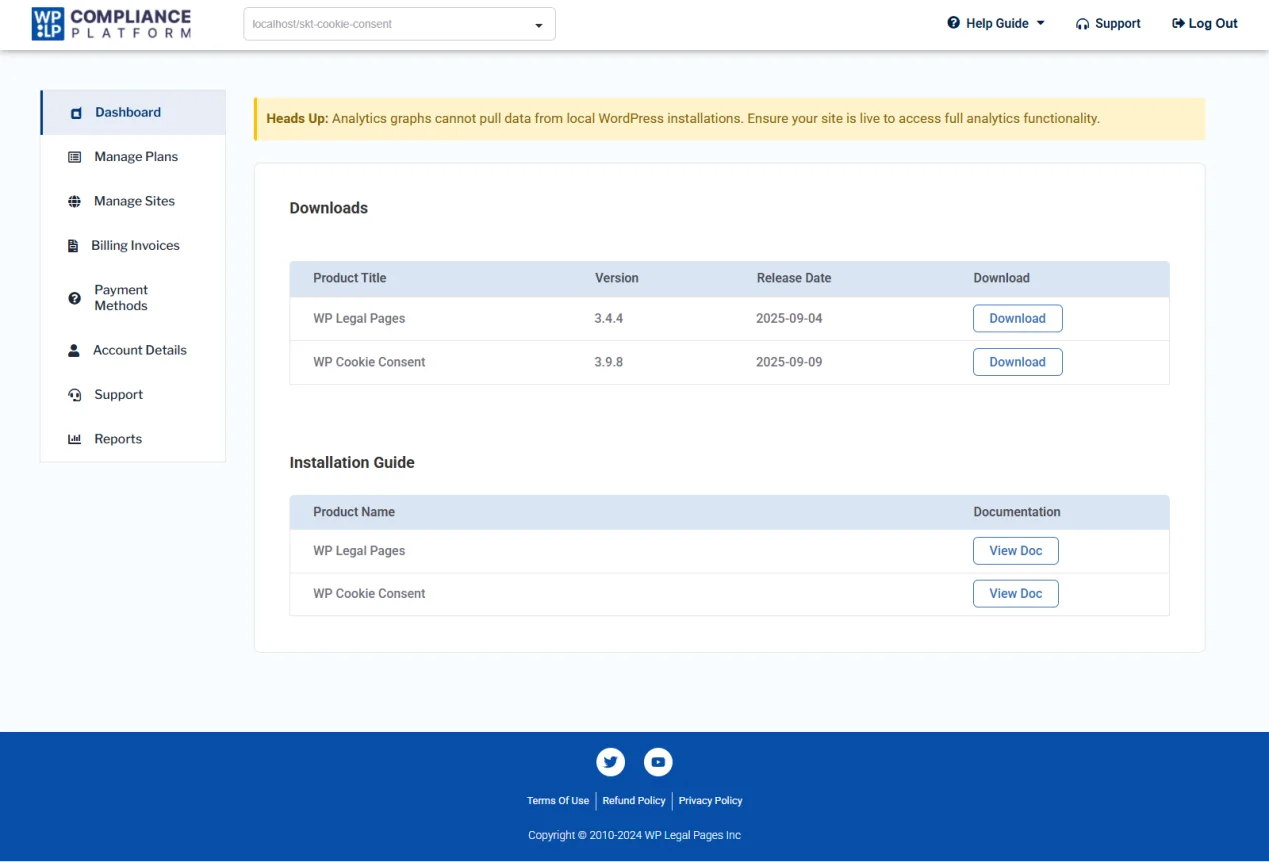Click the Account Details person icon
This screenshot has height=863, width=1269.
[74, 351]
